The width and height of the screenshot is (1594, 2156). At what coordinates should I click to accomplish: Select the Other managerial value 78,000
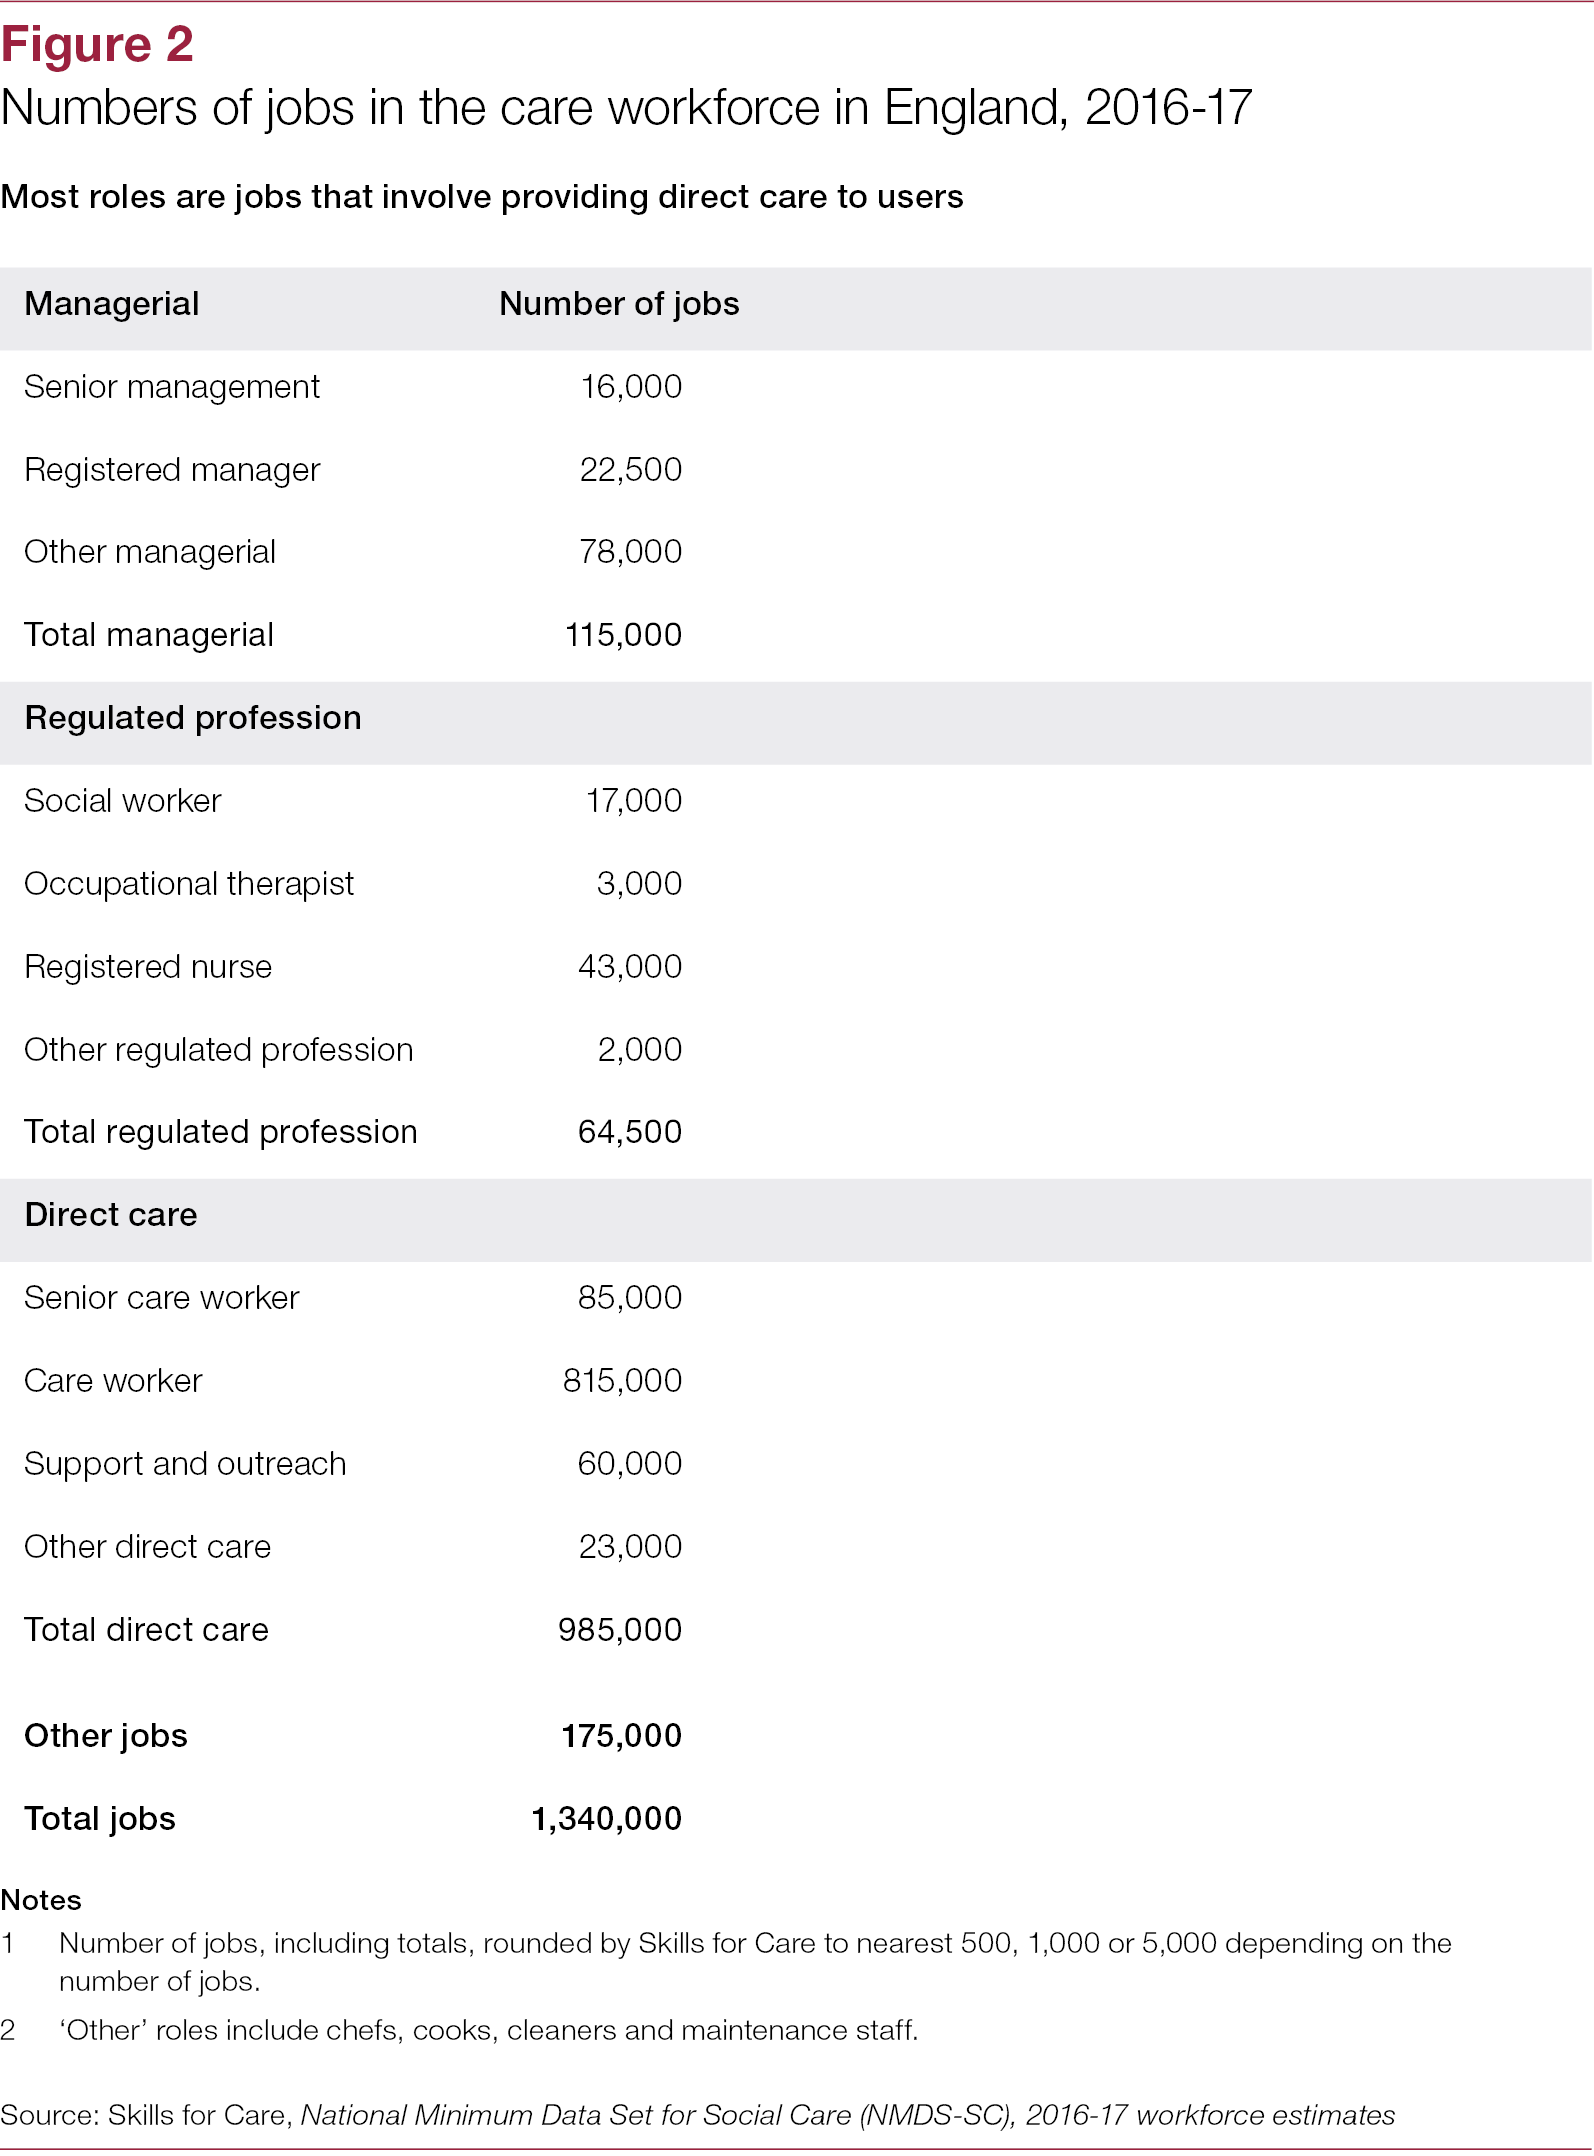[631, 552]
